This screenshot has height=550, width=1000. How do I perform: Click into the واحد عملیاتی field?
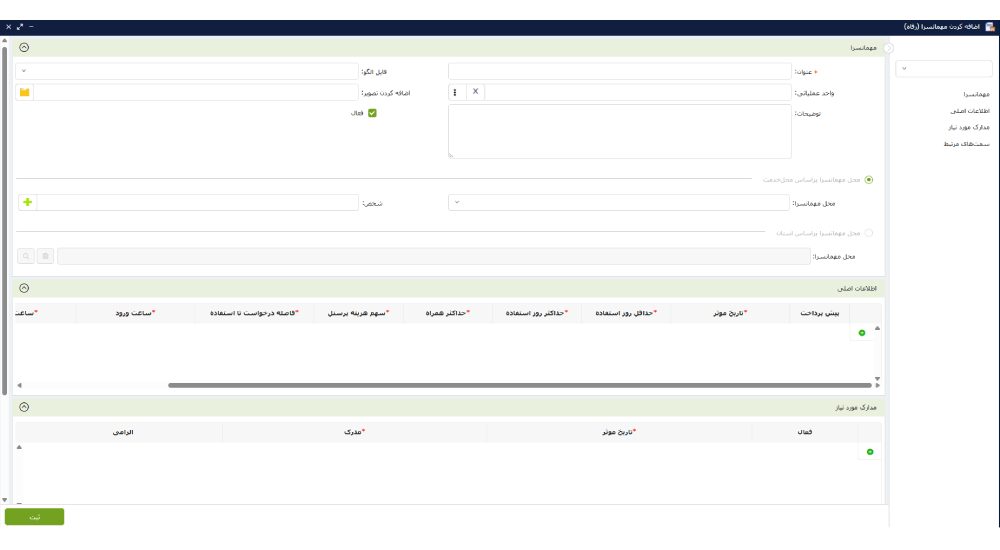(x=638, y=92)
